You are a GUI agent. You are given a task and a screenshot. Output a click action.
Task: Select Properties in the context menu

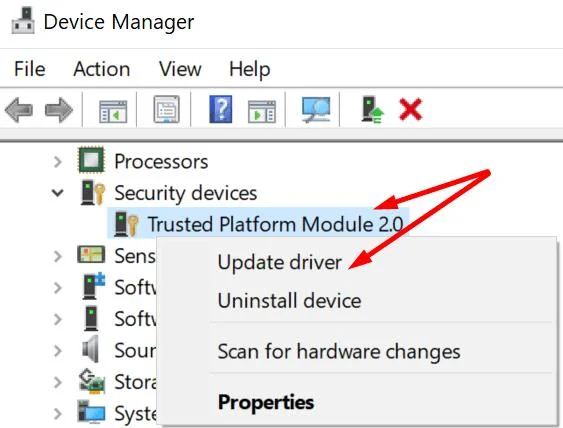(266, 402)
